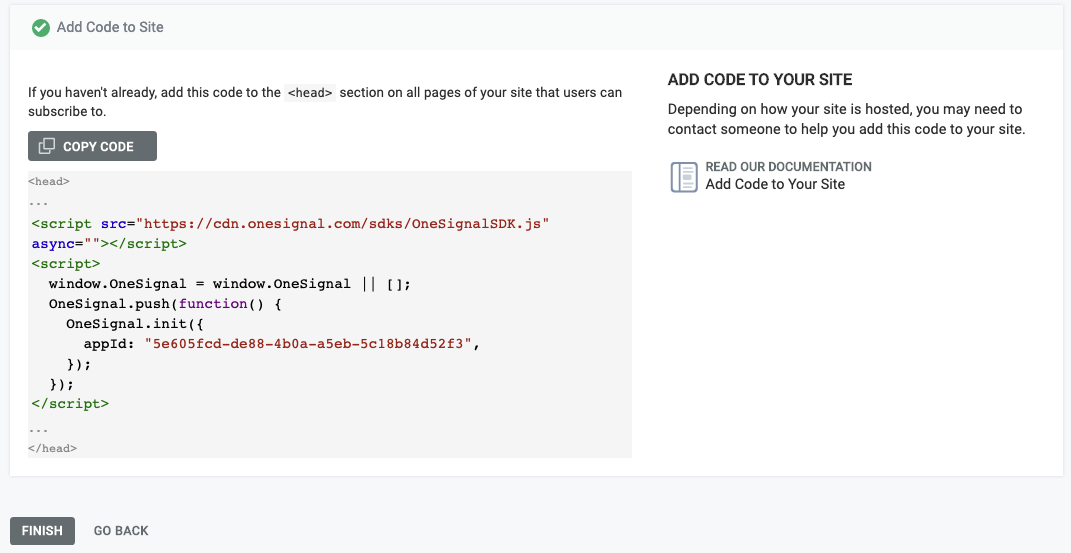Image resolution: width=1071 pixels, height=553 pixels.
Task: Click the copy icon in the Copy Code button
Action: [x=46, y=146]
